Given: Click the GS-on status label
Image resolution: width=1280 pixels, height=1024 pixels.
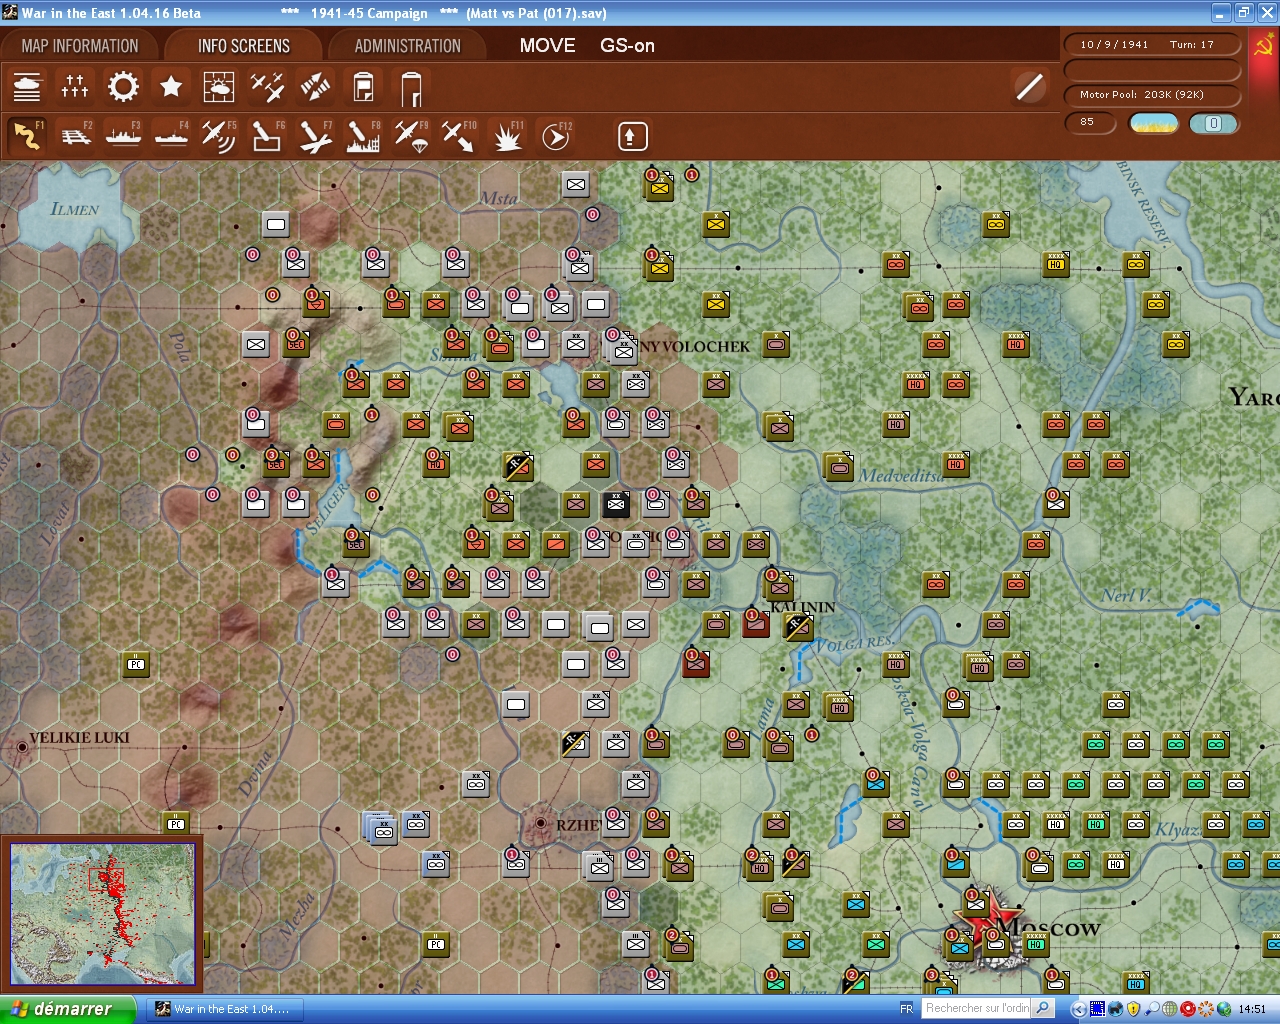Looking at the screenshot, I should coord(627,46).
